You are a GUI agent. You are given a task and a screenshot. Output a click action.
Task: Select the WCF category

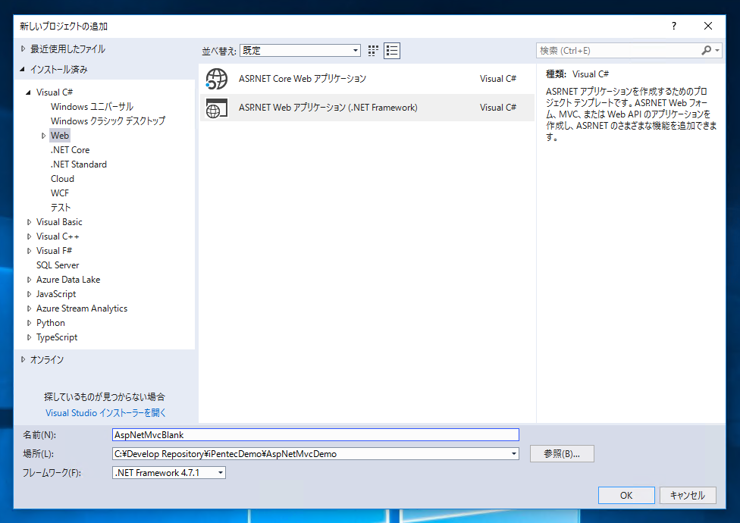pos(59,193)
